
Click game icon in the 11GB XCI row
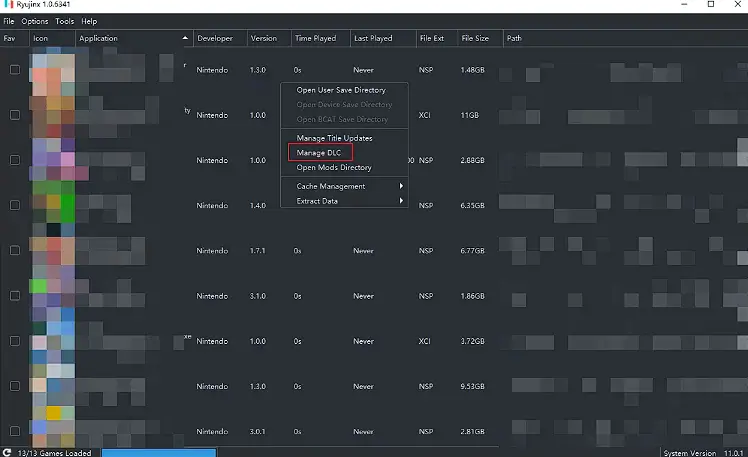click(53, 115)
